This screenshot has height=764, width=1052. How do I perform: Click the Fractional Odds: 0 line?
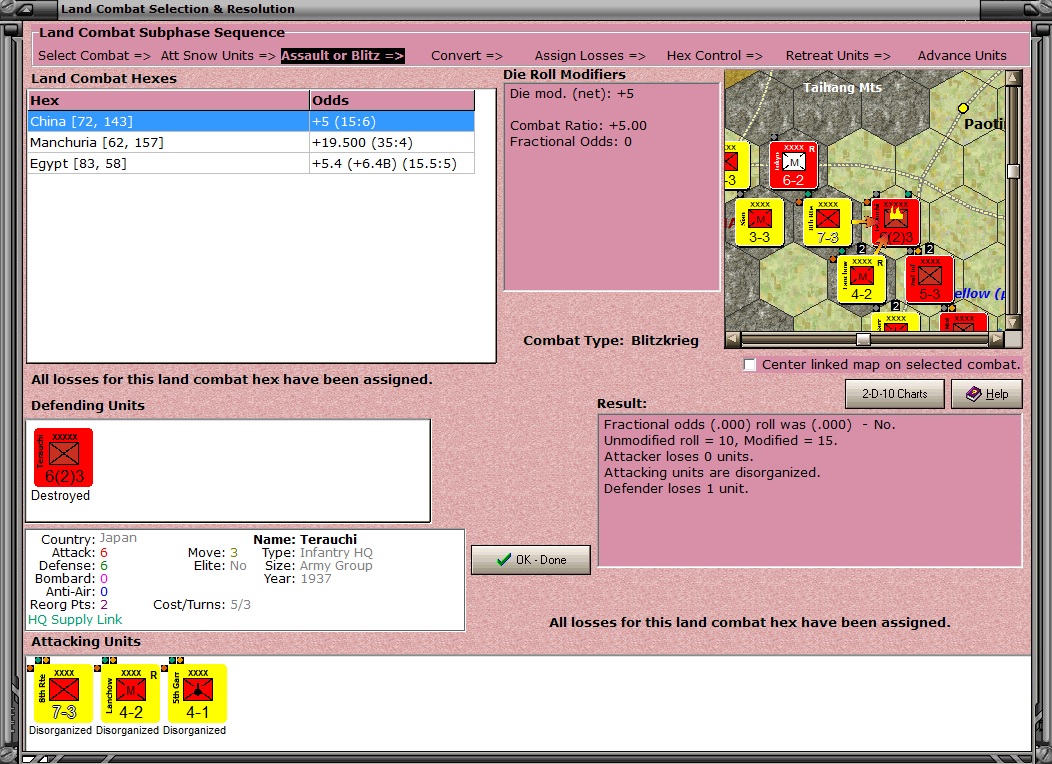[571, 142]
